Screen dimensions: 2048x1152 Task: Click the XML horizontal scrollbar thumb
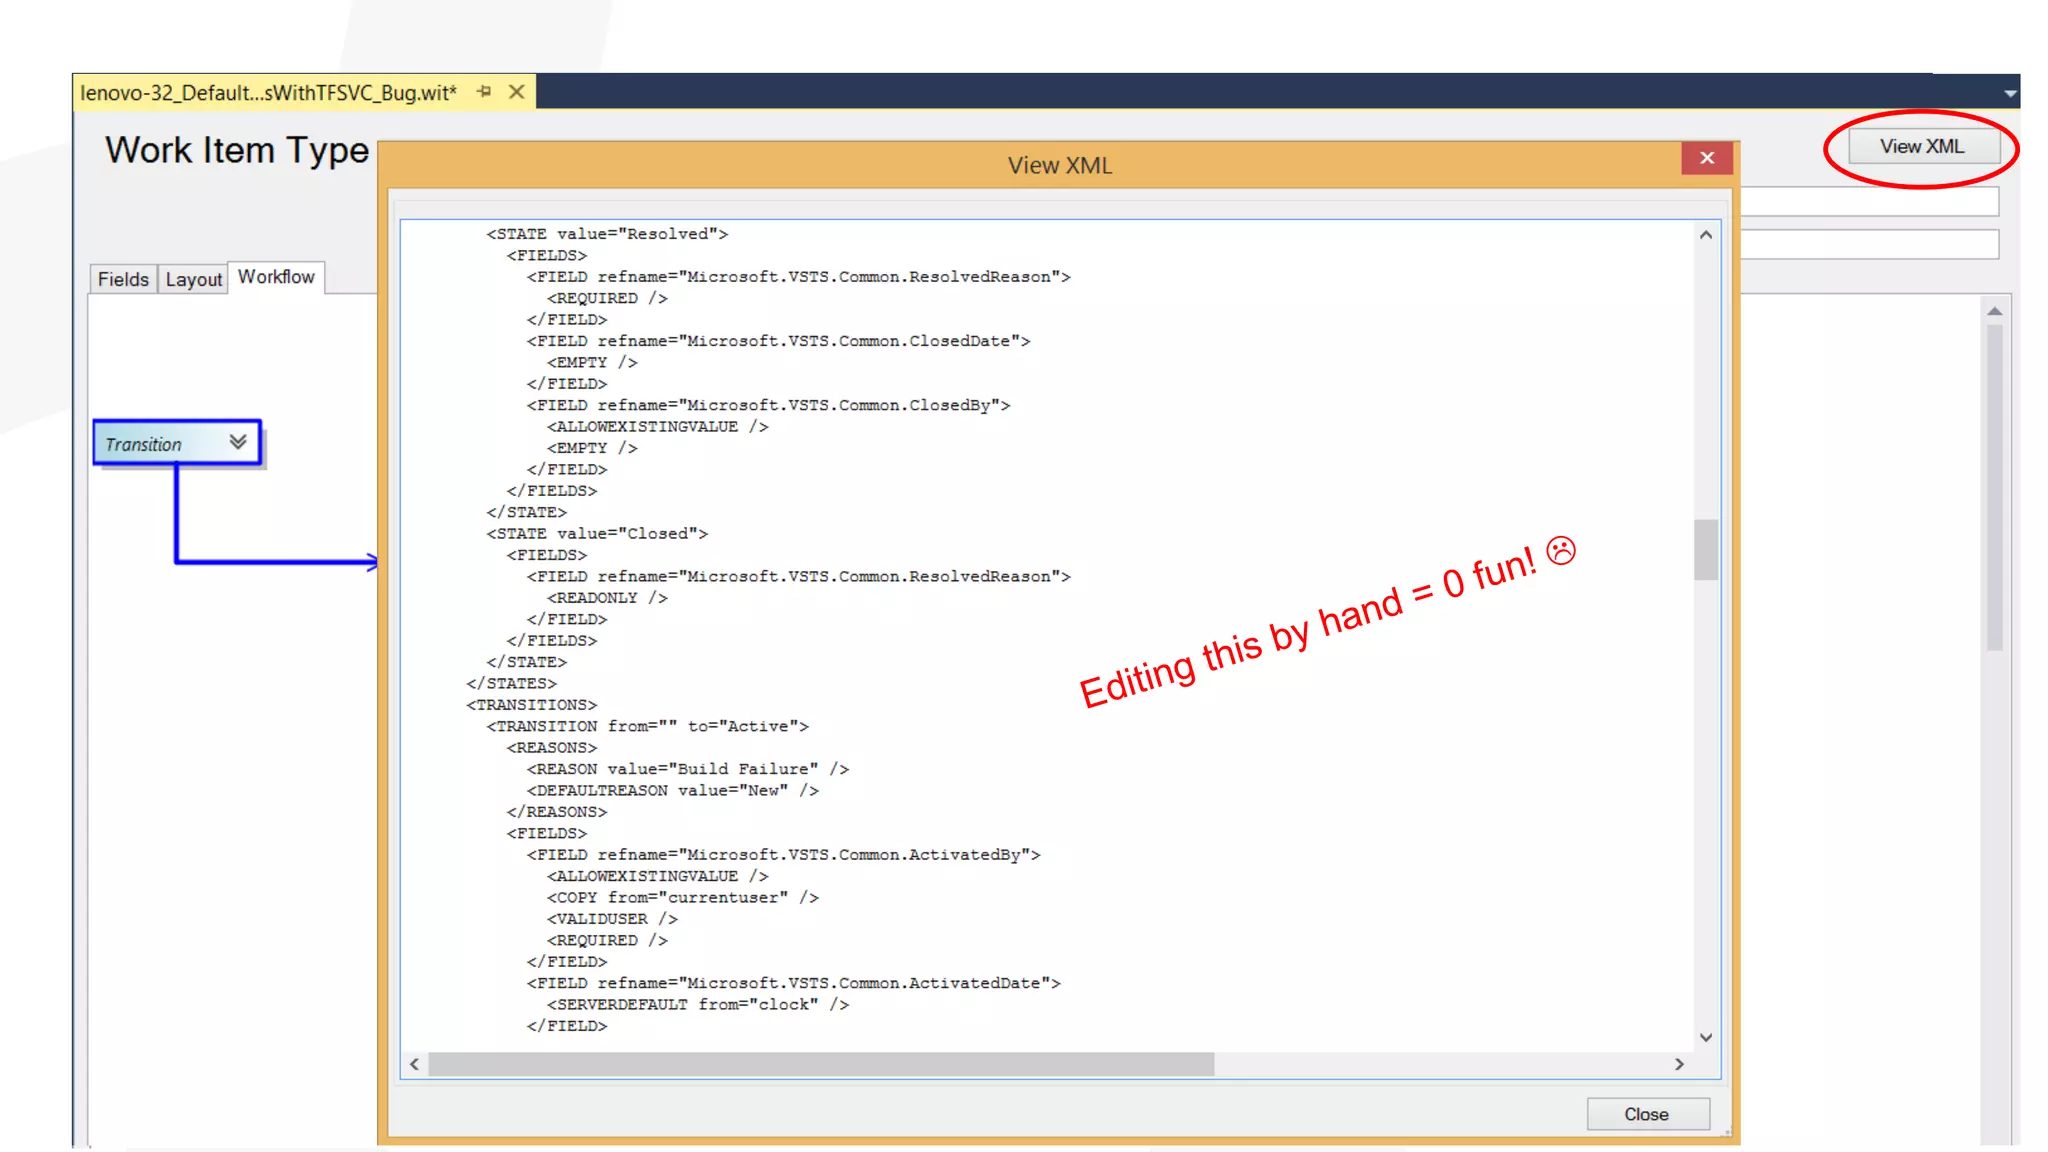[x=820, y=1064]
